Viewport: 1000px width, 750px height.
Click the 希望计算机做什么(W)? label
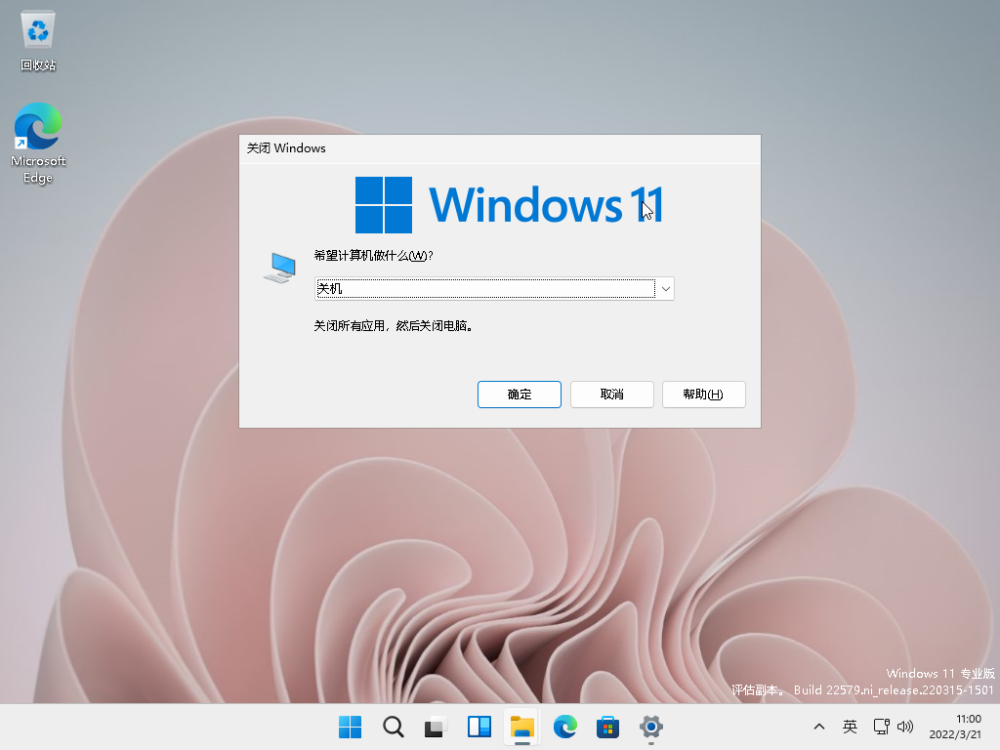pyautogui.click(x=374, y=256)
